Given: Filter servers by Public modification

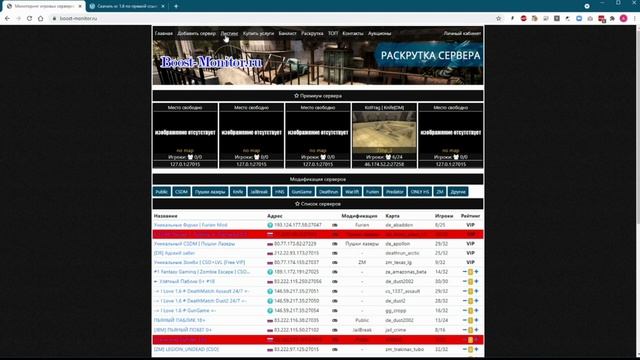Looking at the screenshot, I should click(x=162, y=192).
